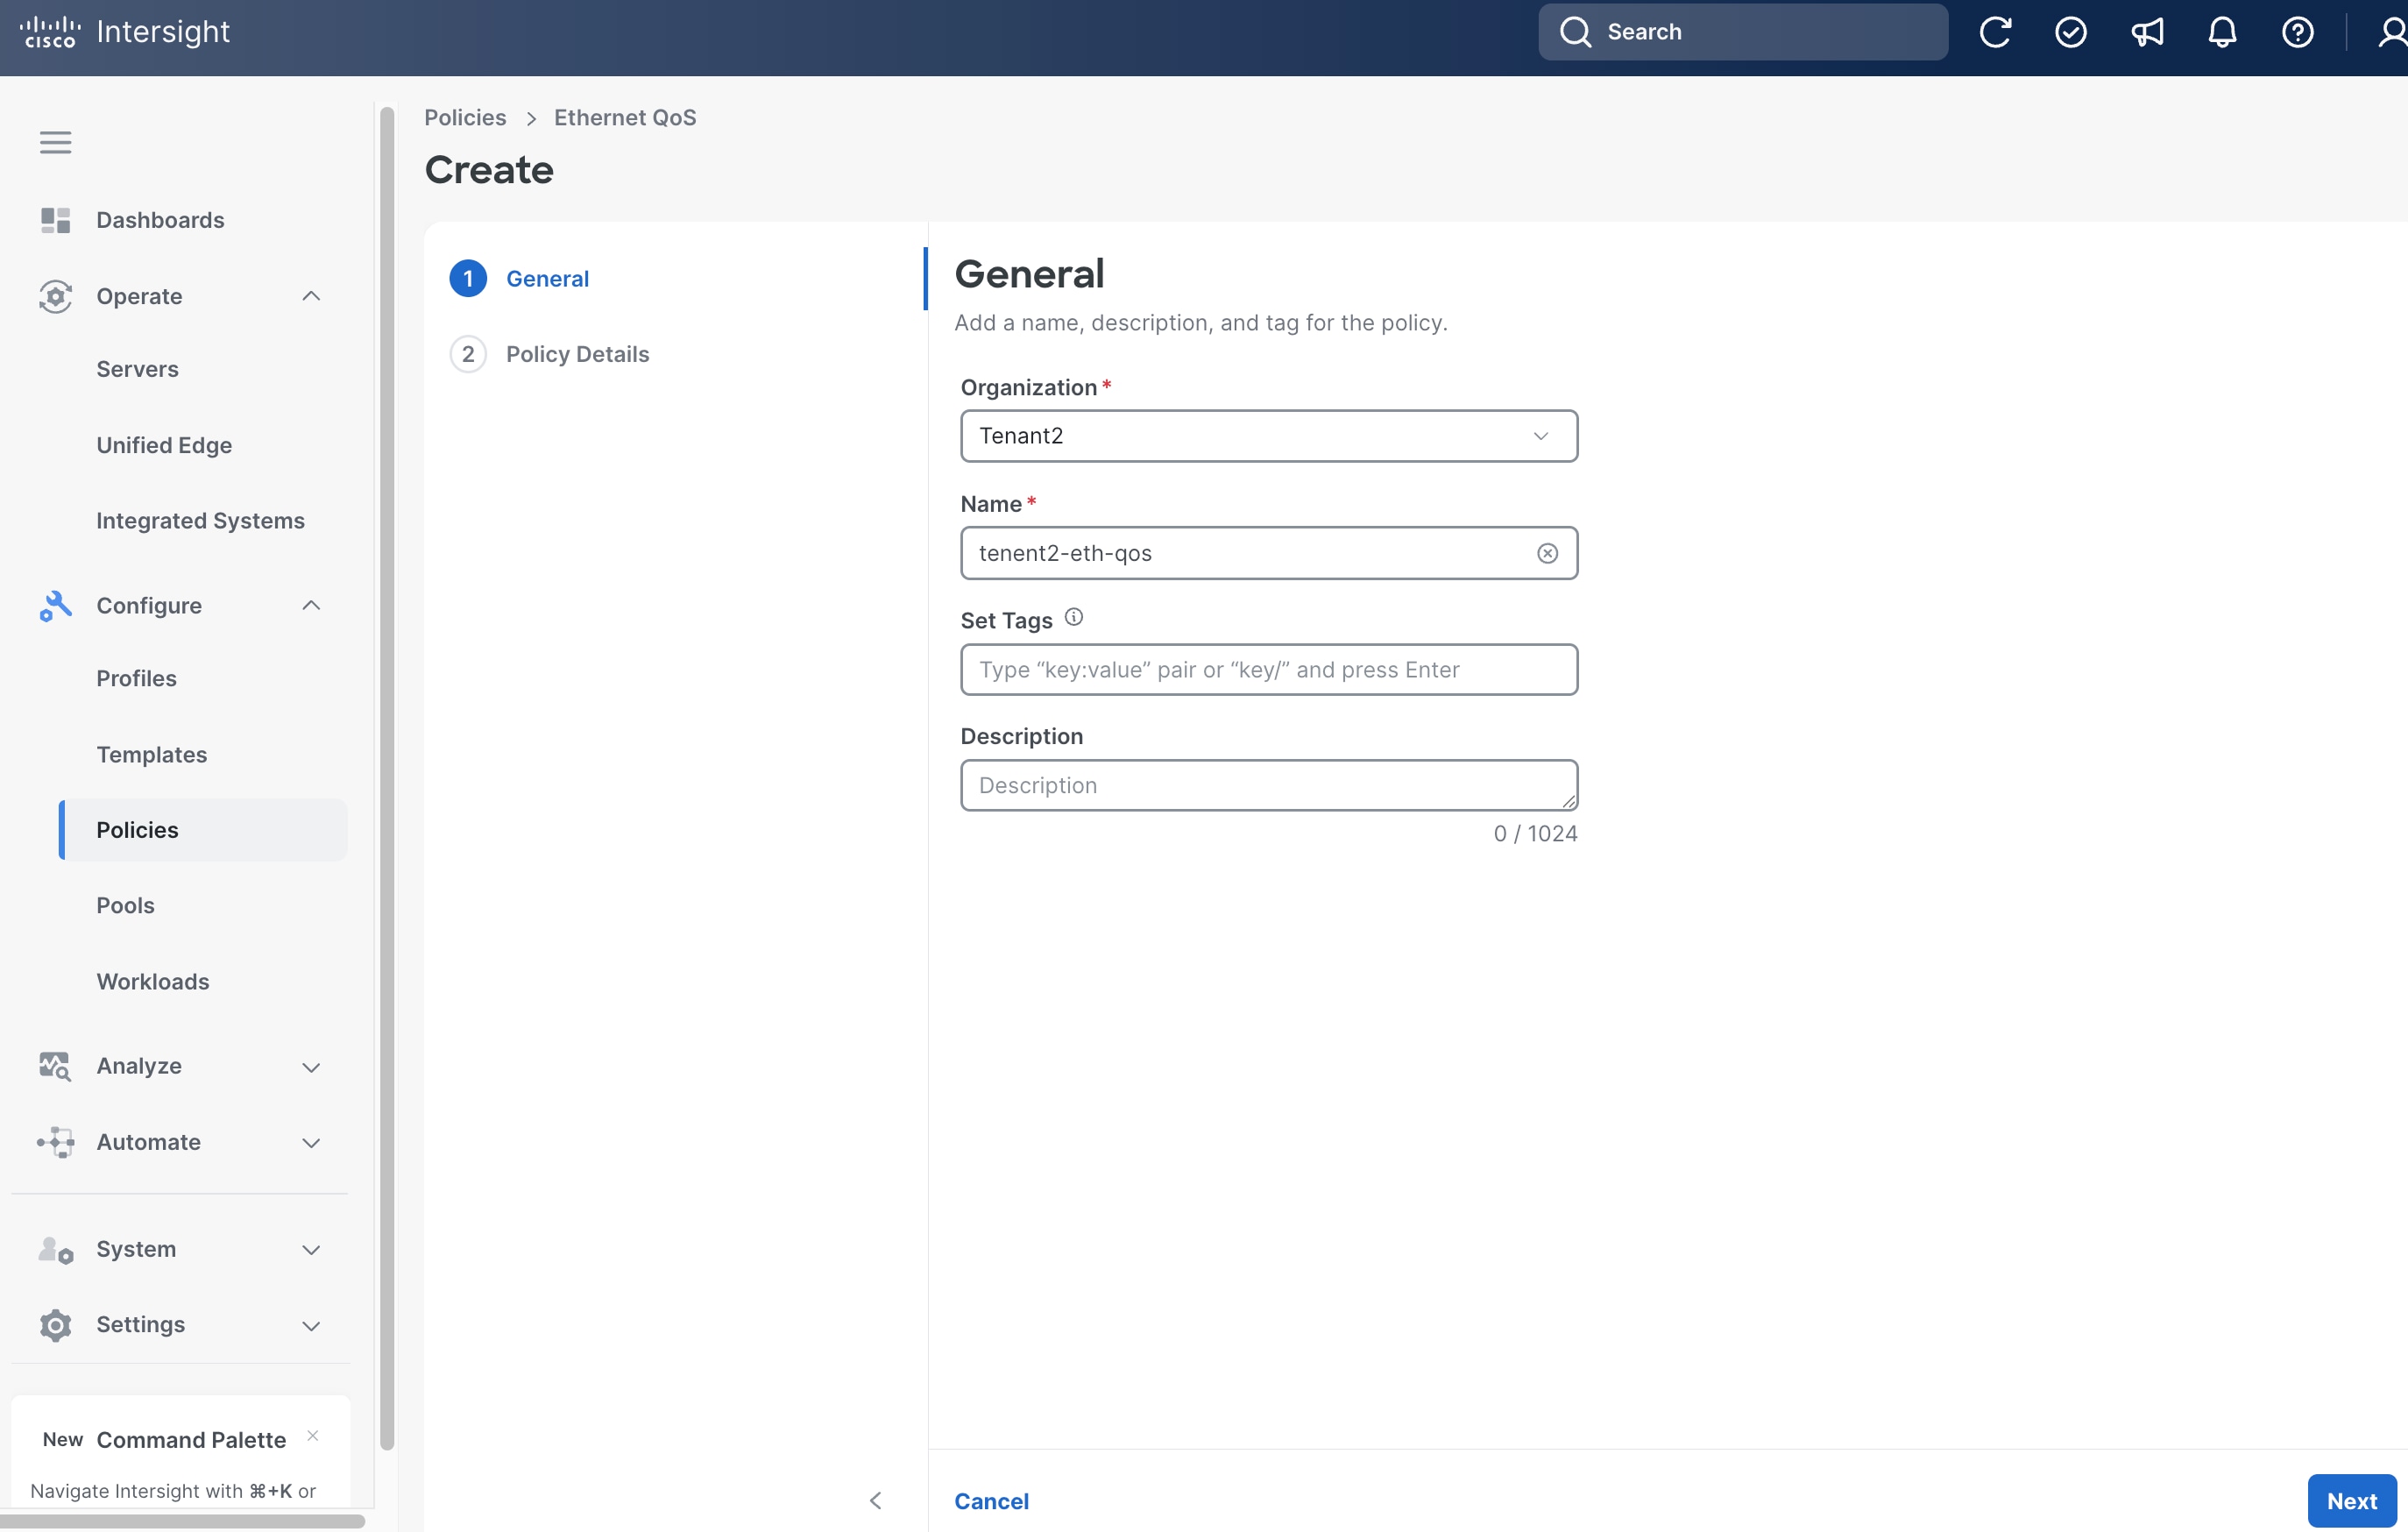
Task: Open the announcements megaphone icon
Action: (x=2146, y=32)
